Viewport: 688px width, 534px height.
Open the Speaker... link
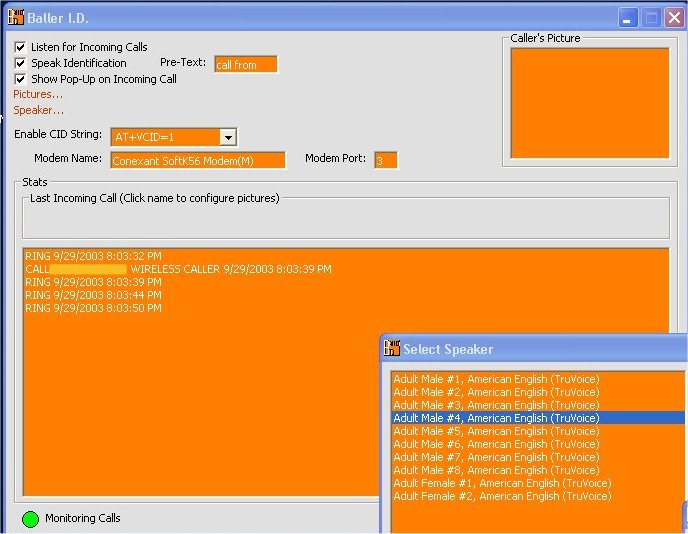38,110
